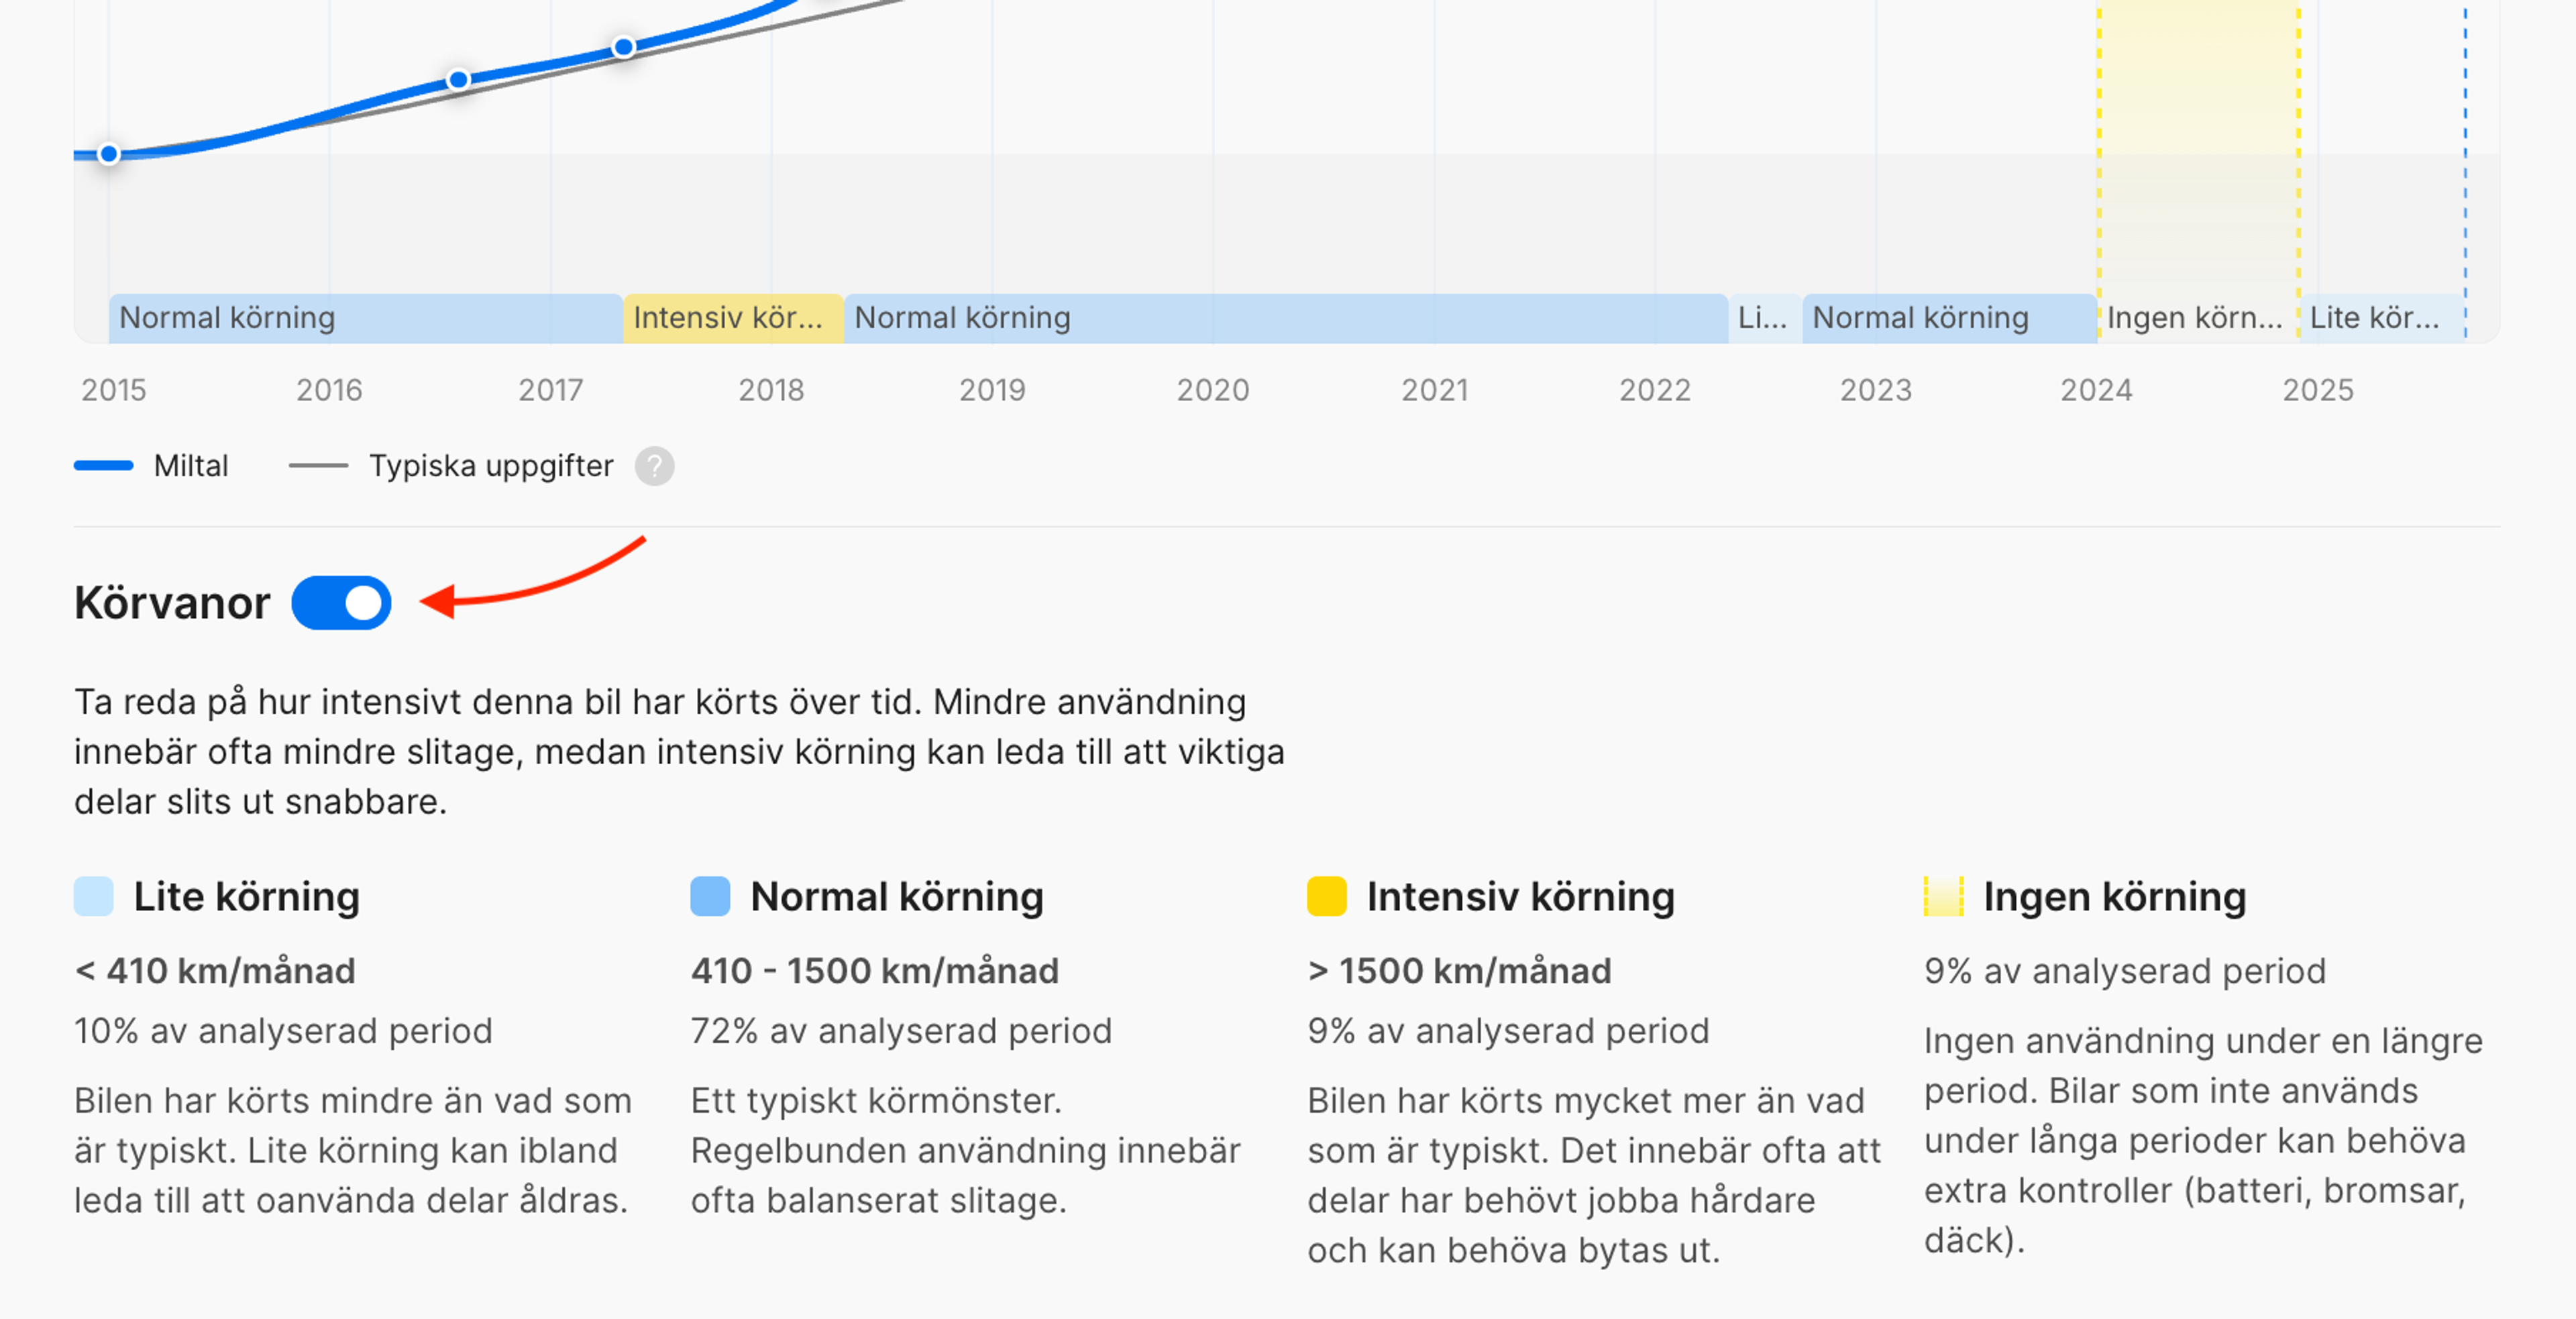Select the first Normal körning period bar
This screenshot has height=1319, width=2576.
[365, 318]
